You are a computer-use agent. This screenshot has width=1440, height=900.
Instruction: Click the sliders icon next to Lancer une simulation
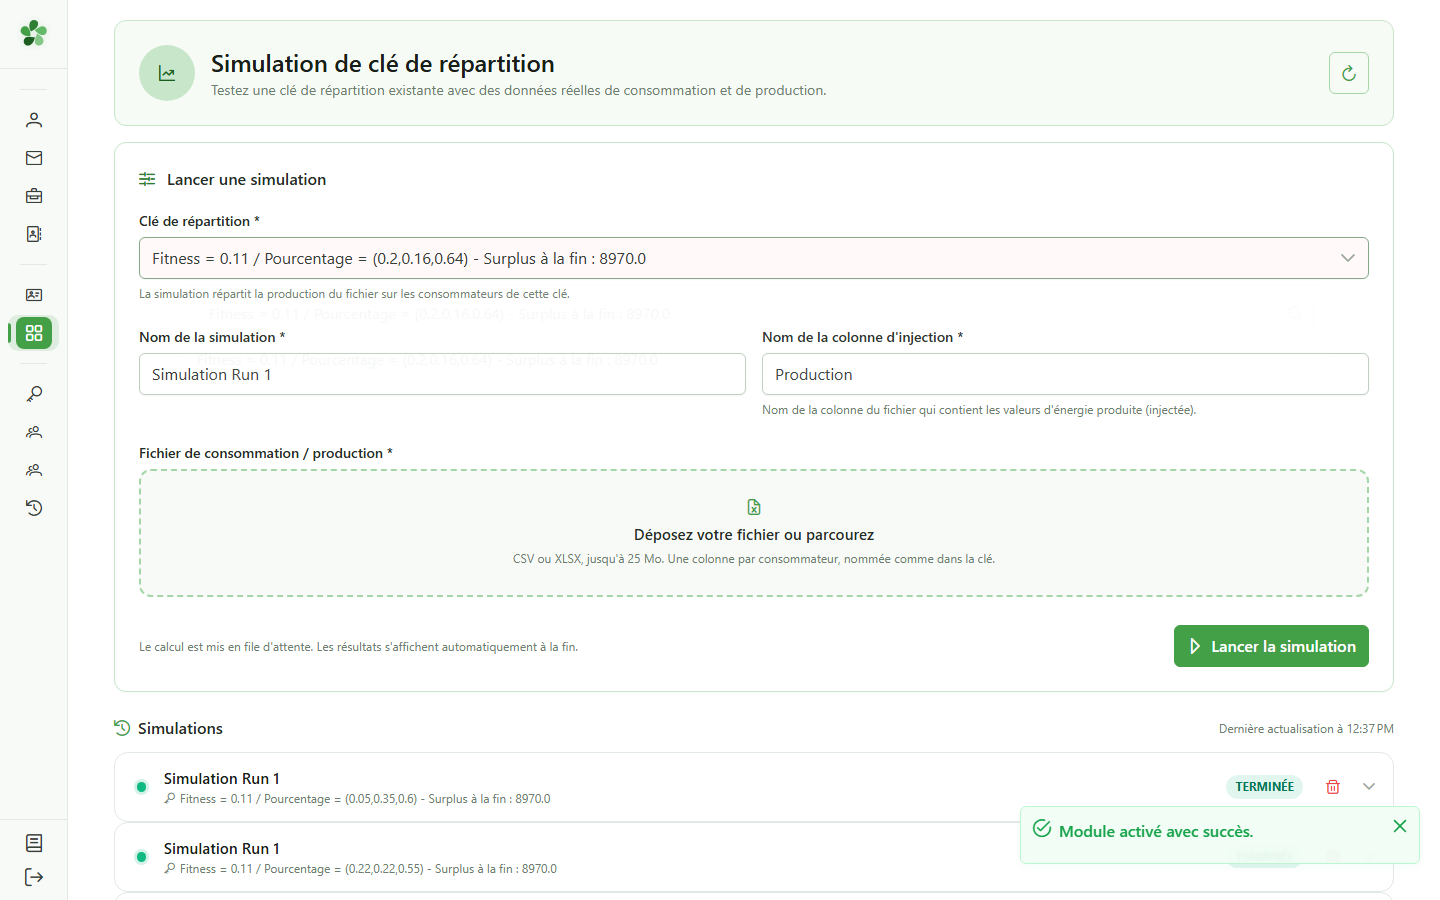point(147,179)
